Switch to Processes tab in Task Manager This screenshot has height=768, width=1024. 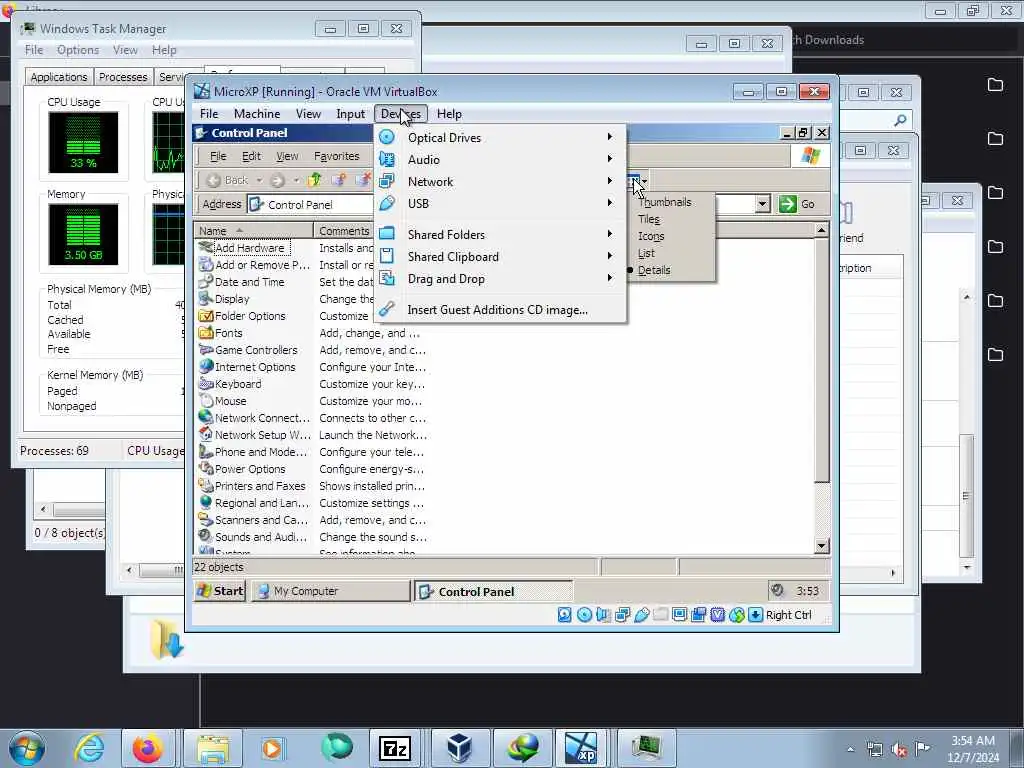click(123, 77)
